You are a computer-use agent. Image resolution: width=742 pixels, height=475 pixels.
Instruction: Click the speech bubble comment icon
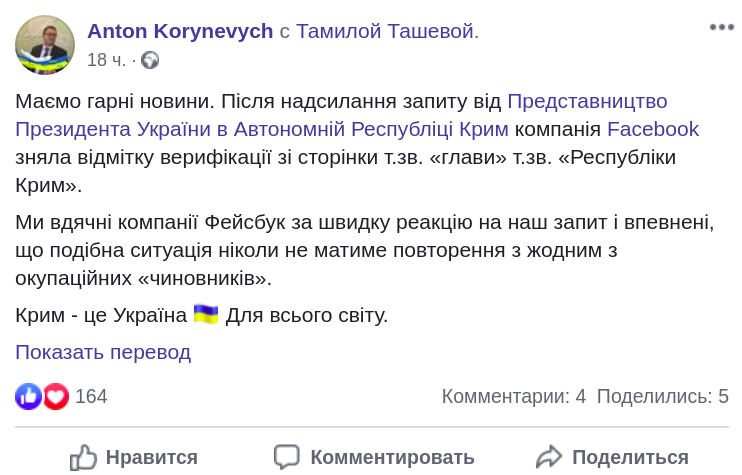(x=287, y=457)
